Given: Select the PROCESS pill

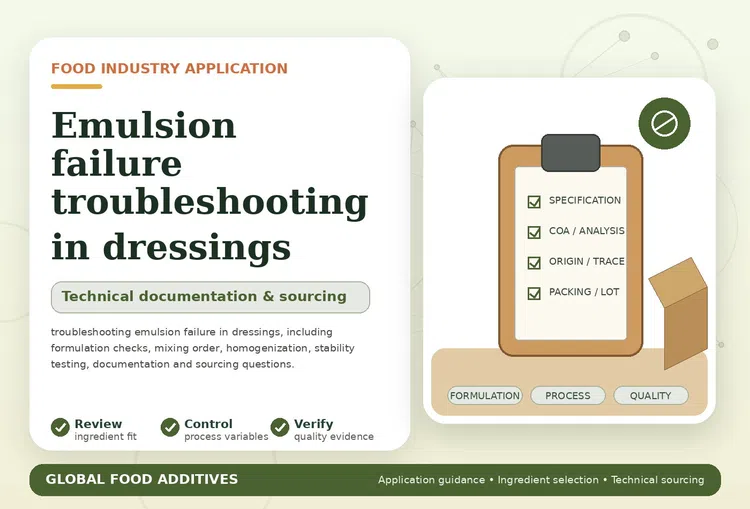Looking at the screenshot, I should (568, 396).
